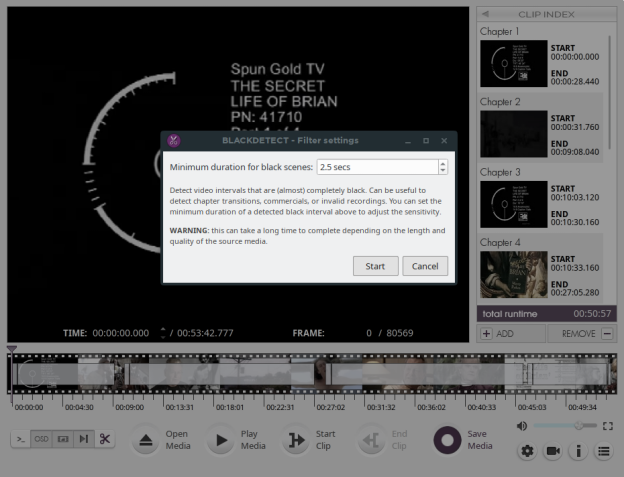Click the Save Media disc icon
Screen dimensions: 624x477
447,440
